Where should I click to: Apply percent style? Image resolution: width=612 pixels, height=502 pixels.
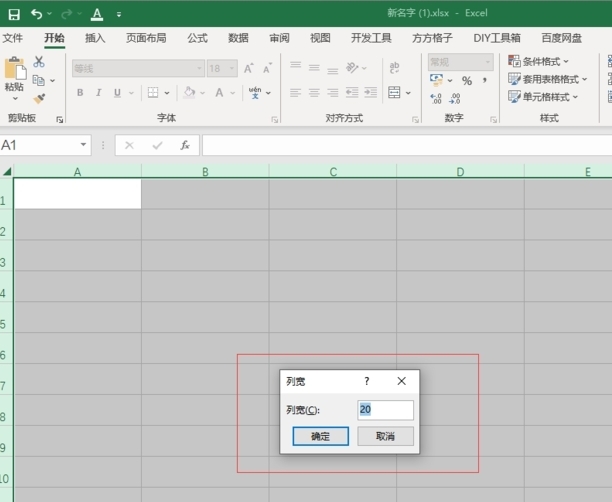pos(467,81)
